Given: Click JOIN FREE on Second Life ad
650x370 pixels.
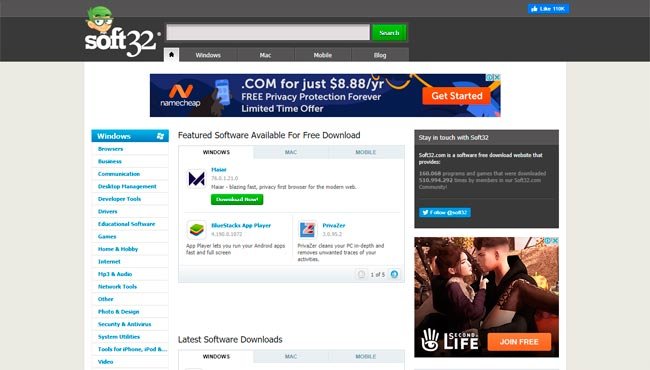Looking at the screenshot, I should click(x=519, y=342).
